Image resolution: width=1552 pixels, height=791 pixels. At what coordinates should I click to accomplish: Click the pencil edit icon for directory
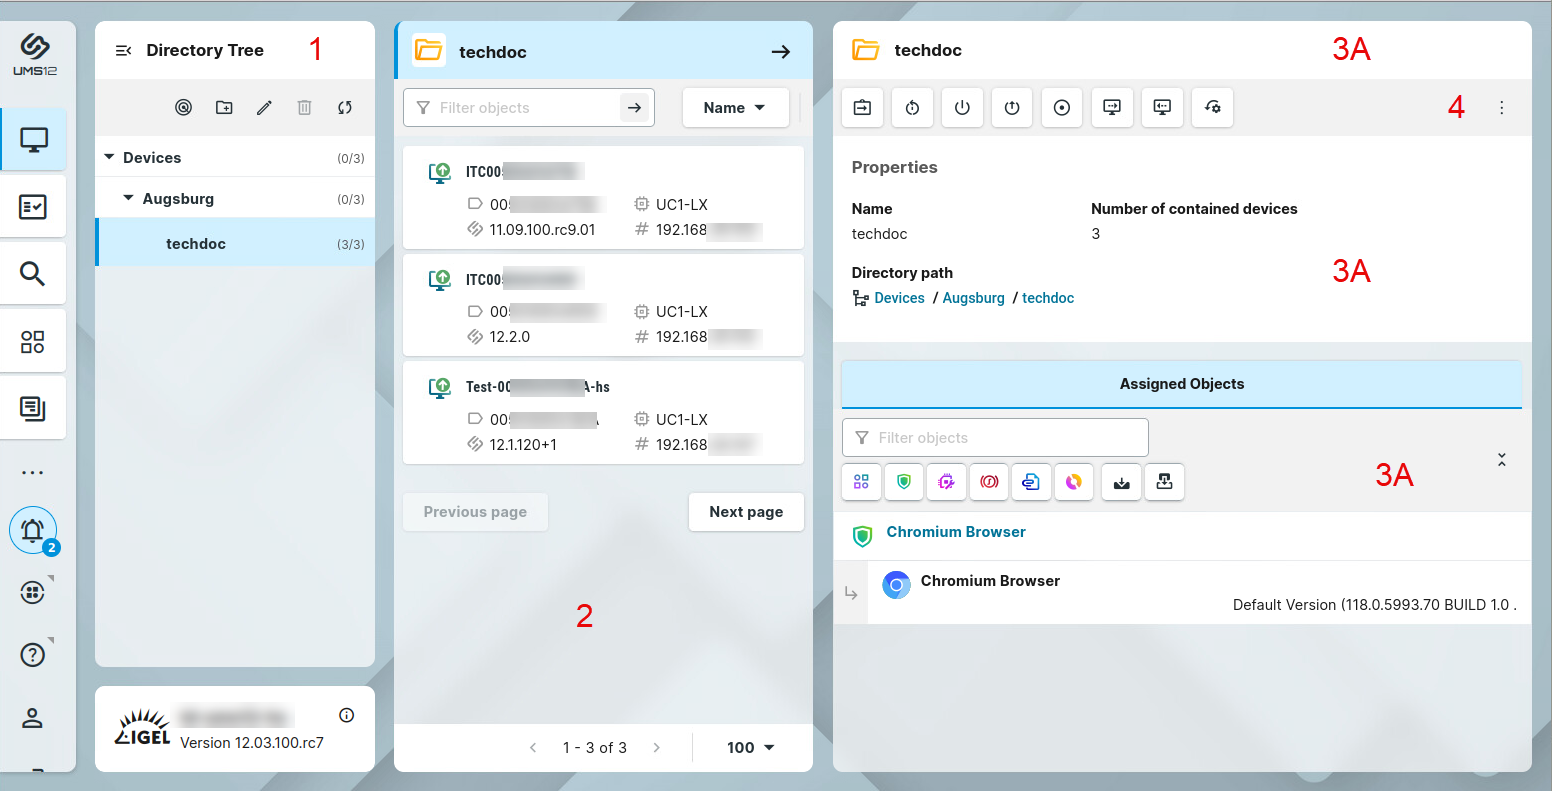tap(264, 108)
